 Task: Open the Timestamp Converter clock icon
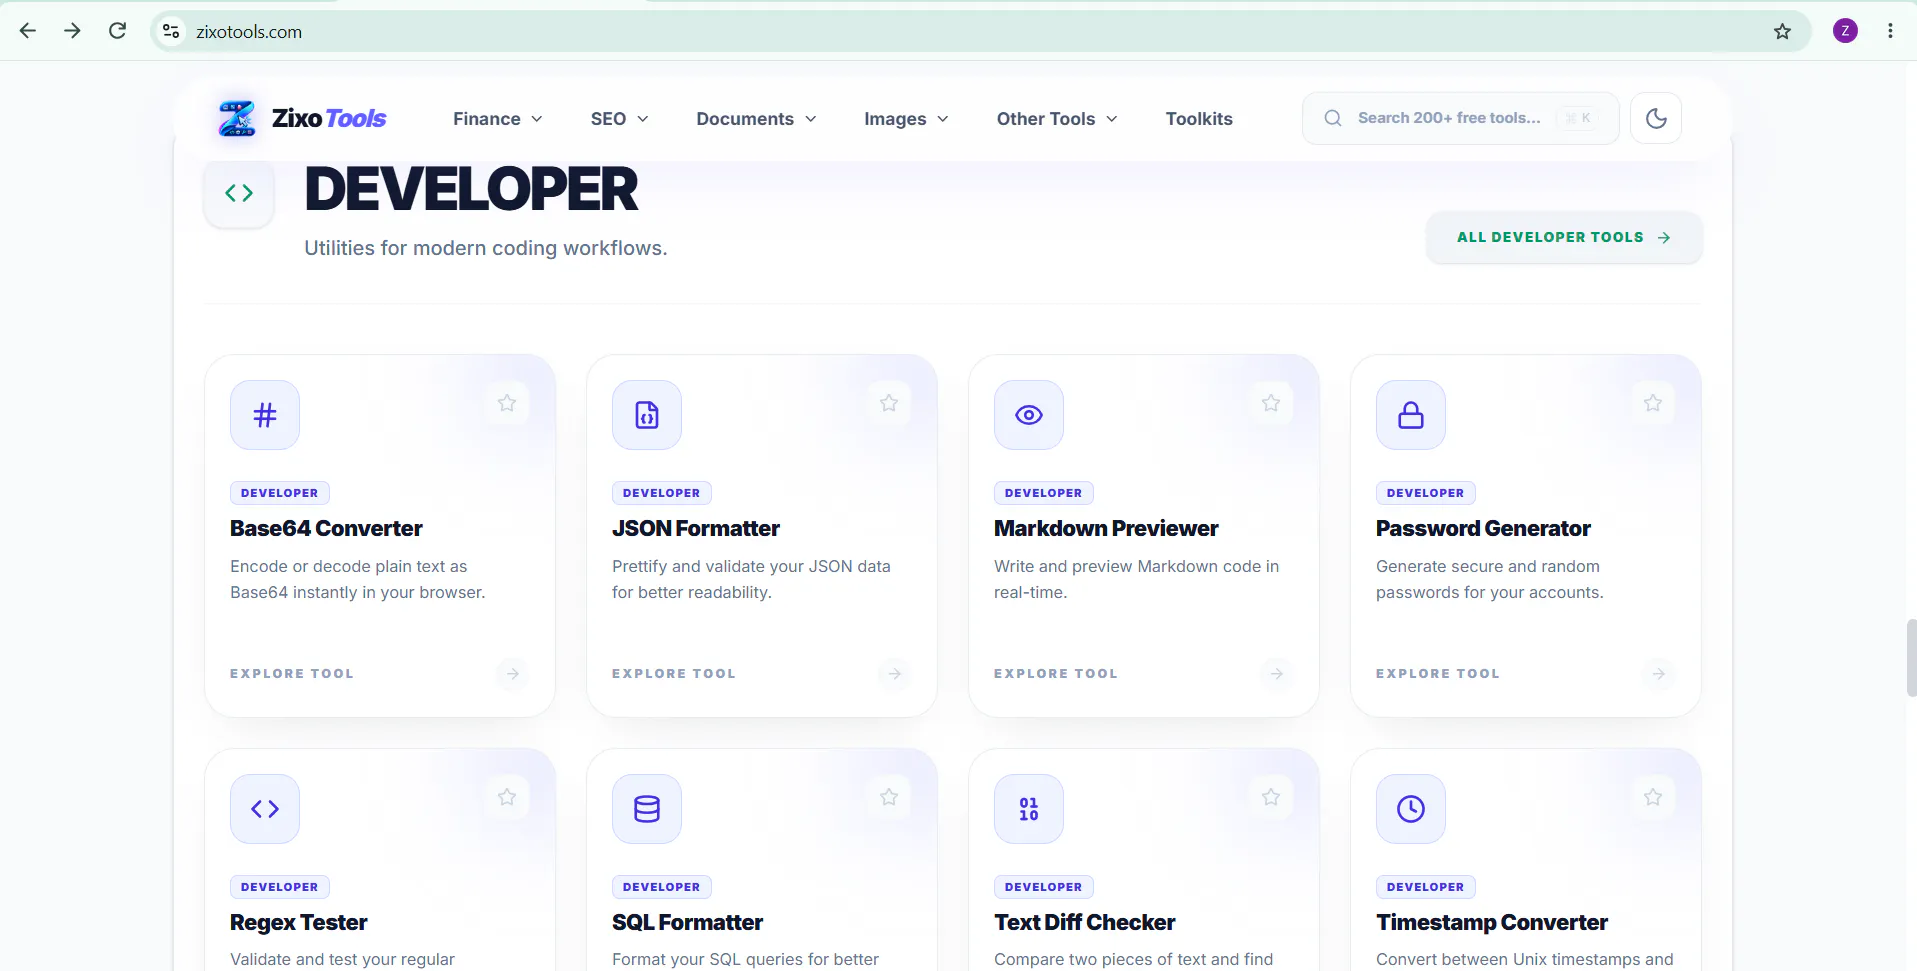coord(1411,809)
